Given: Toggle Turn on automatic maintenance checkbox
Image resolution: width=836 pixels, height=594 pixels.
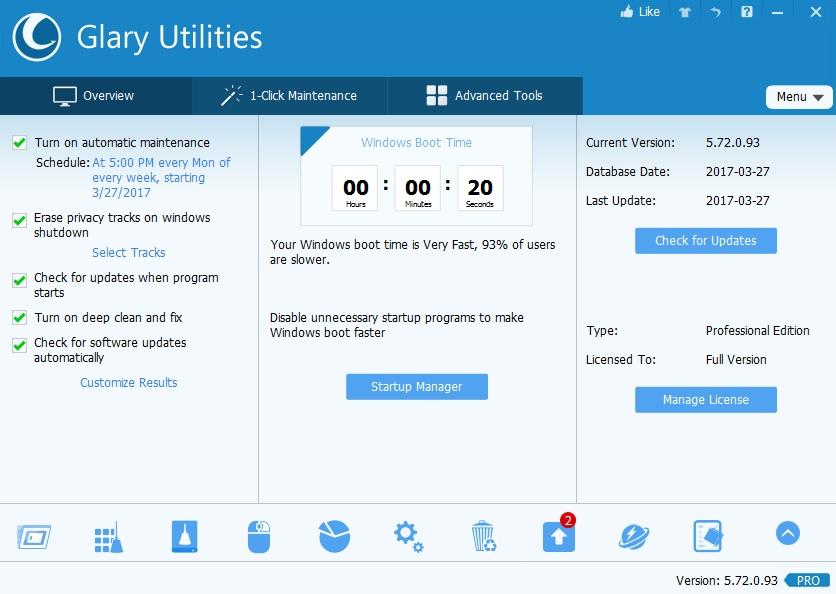Looking at the screenshot, I should (20, 142).
